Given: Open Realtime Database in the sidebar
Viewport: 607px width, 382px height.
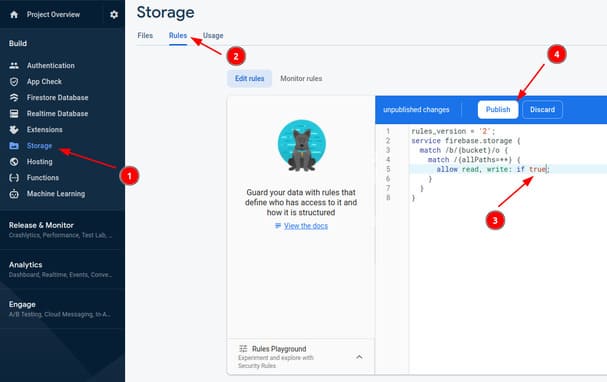Looking at the screenshot, I should (x=57, y=114).
